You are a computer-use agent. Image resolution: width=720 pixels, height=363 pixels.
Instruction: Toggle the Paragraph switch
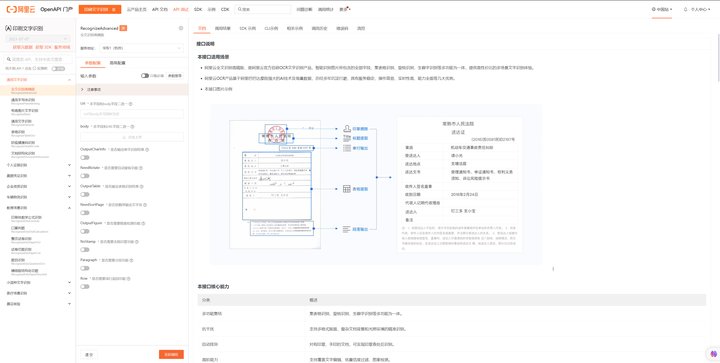(x=85, y=268)
